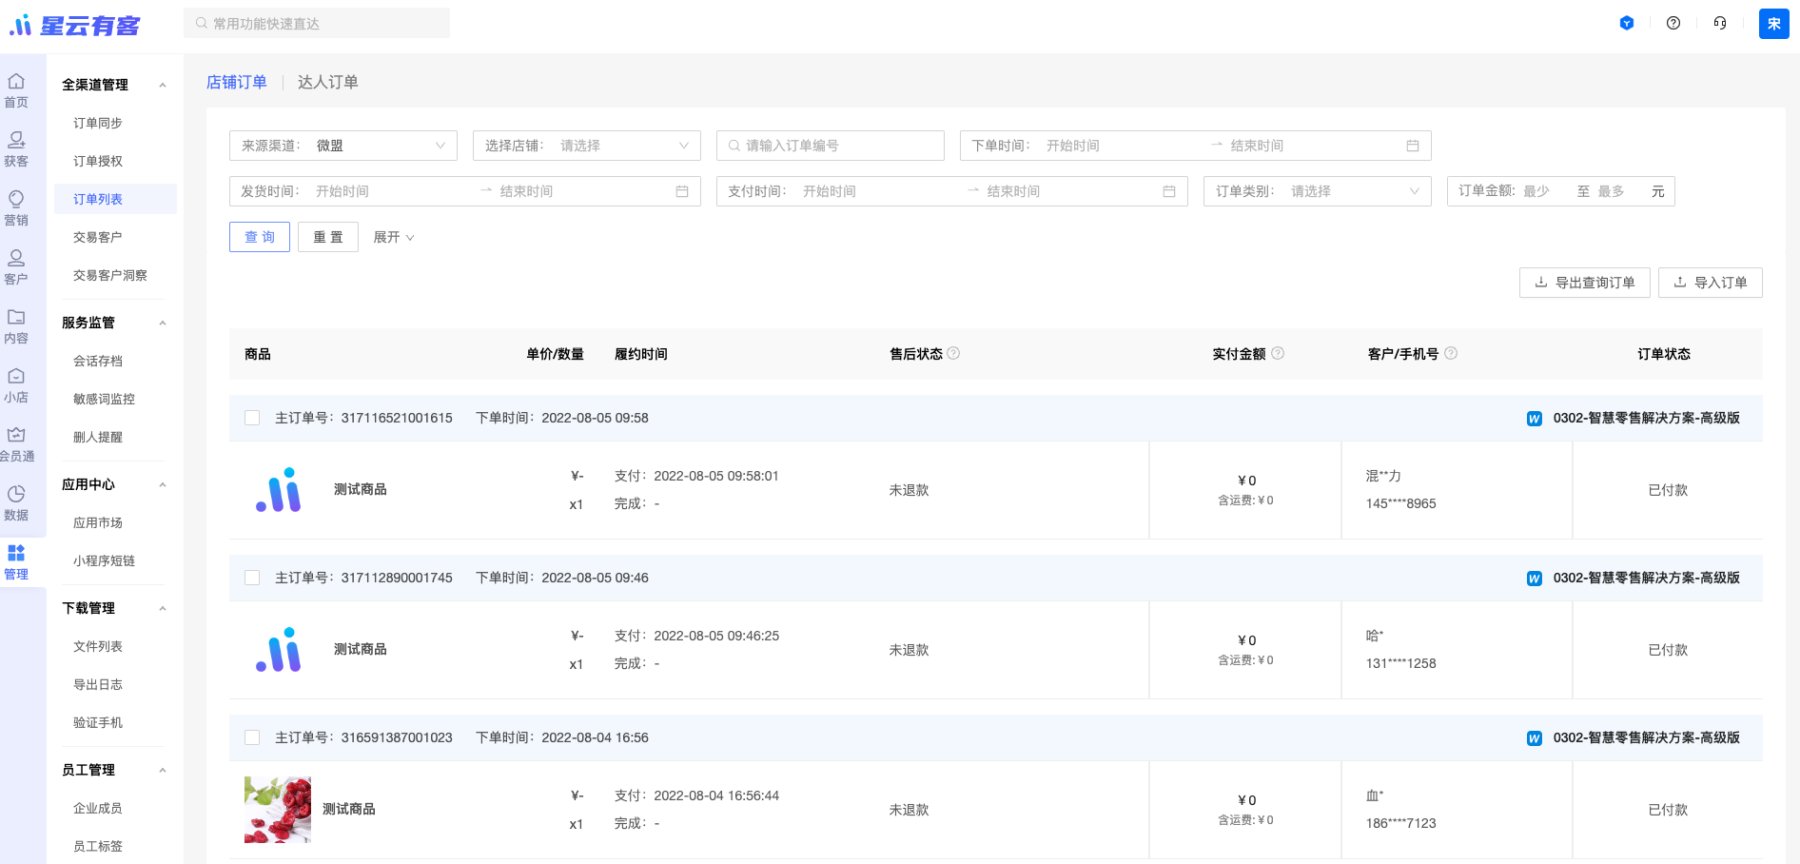Click calendar icon in 下单时间 field
The height and width of the screenshot is (864, 1800).
tap(1413, 146)
